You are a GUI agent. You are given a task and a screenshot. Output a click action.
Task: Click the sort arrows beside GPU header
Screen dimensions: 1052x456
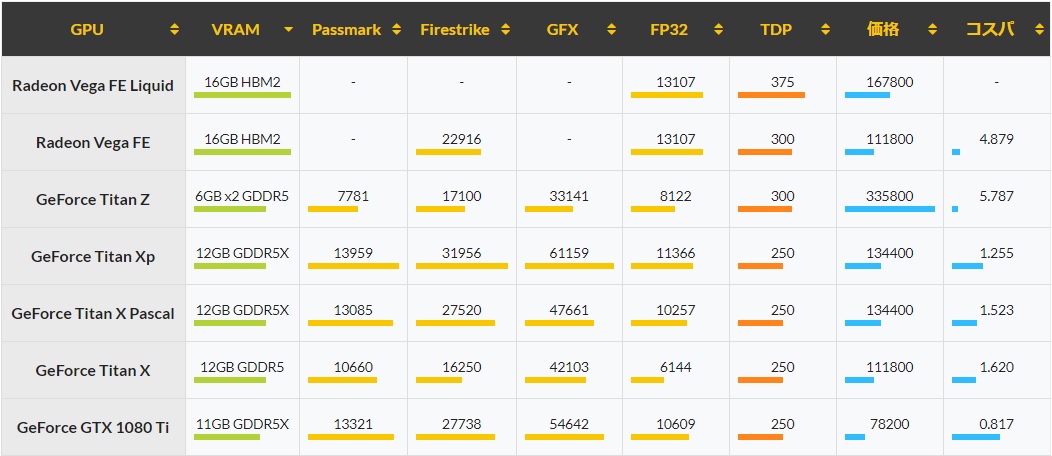[174, 30]
